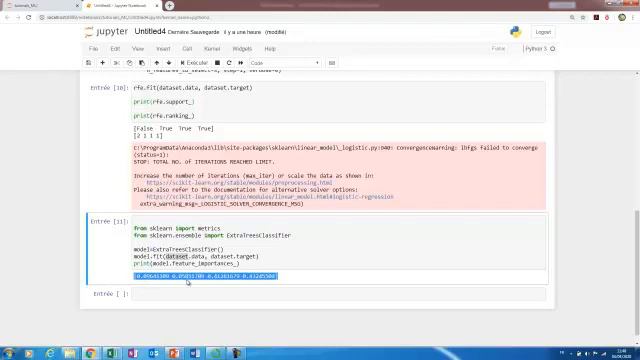Restart and run all with fast-forward icon

point(241,63)
